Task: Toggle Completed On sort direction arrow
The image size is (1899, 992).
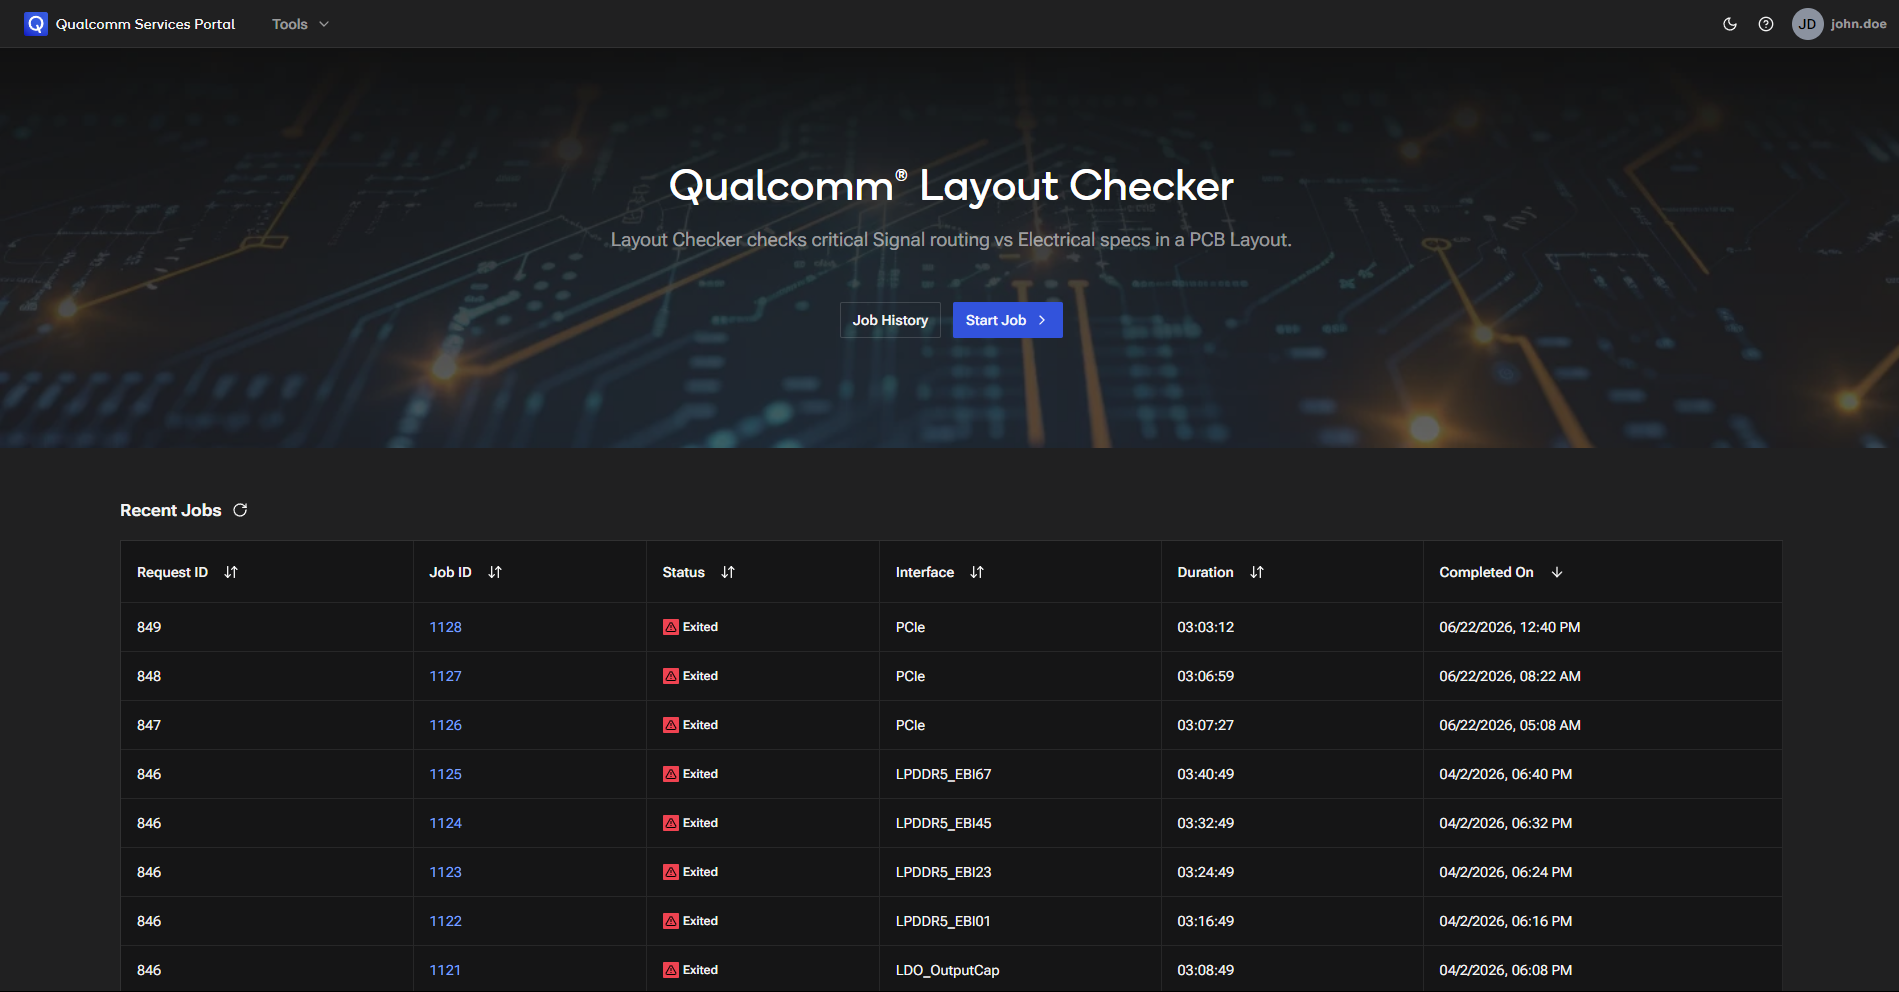Action: pos(1557,572)
